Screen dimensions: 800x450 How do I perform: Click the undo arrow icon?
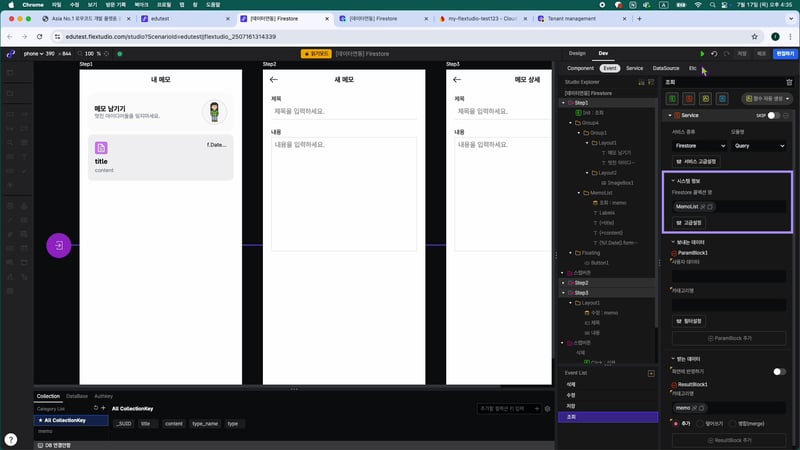pos(714,53)
